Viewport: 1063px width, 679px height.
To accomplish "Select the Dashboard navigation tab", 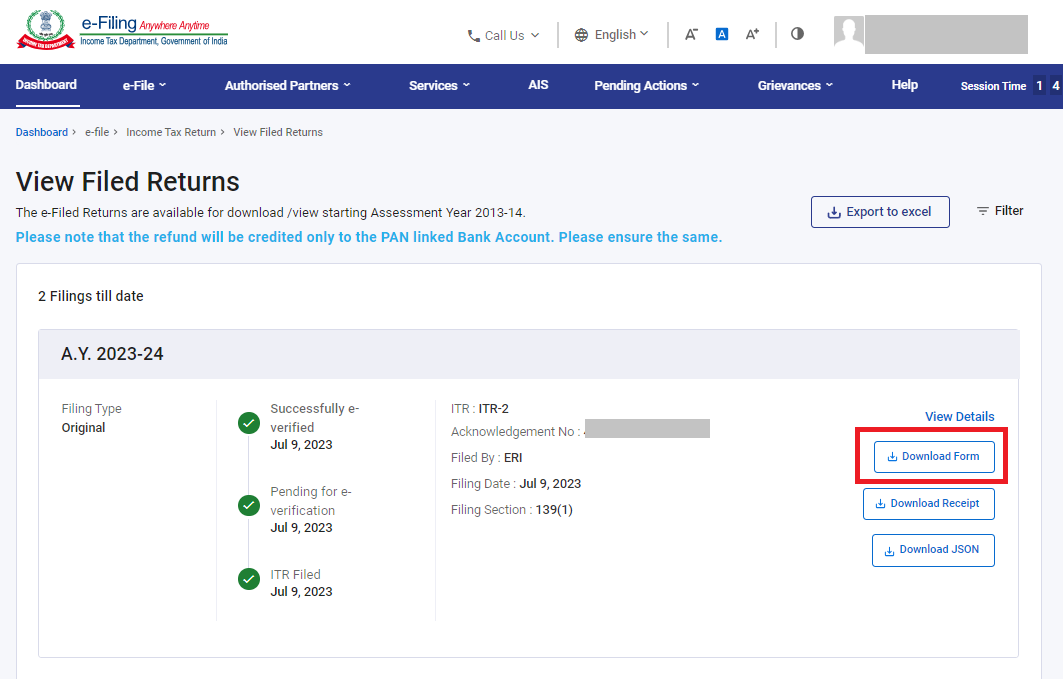I will tap(46, 86).
